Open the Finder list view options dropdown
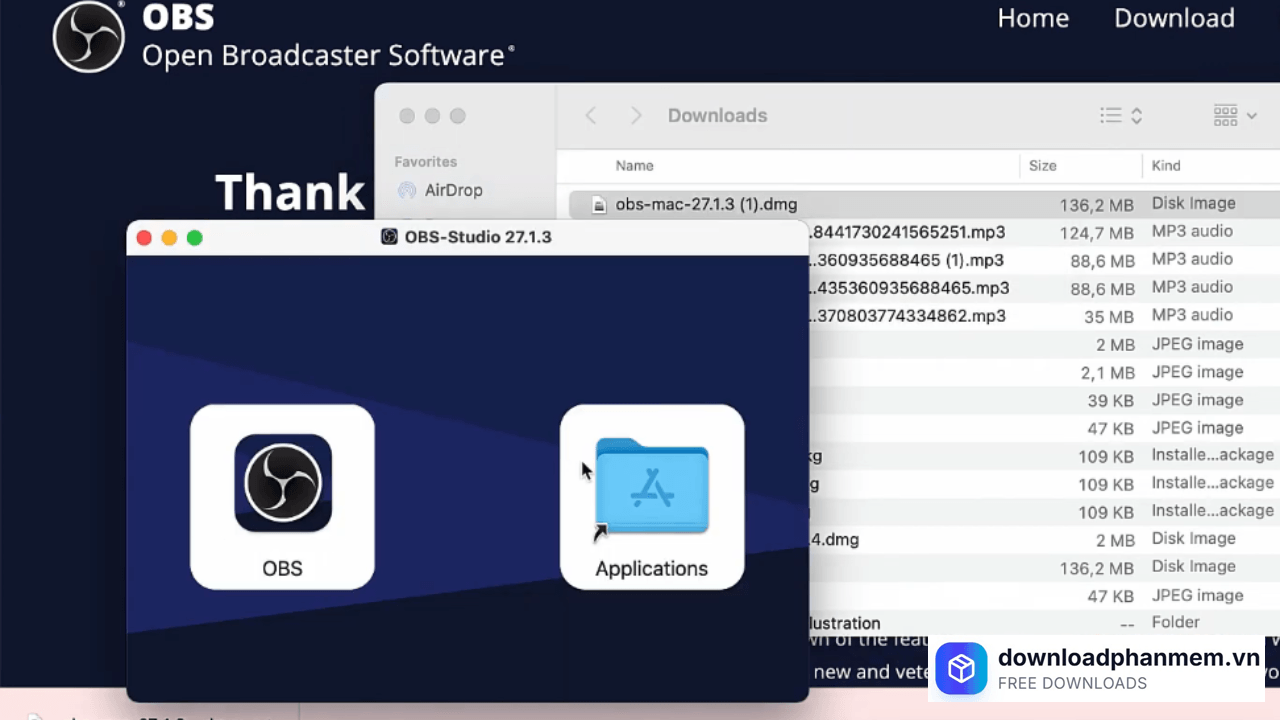The height and width of the screenshot is (720, 1280). point(1121,116)
